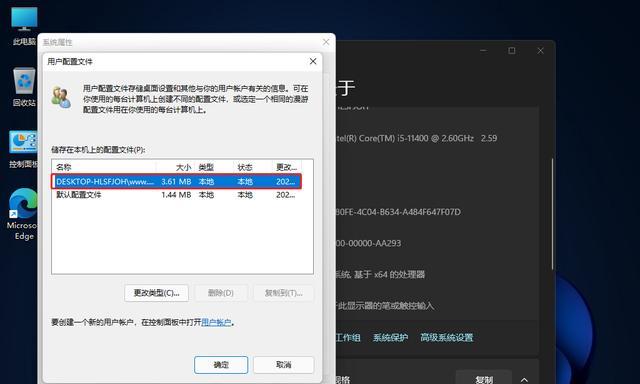Select the DESKTOP-HLSFJOH profile row
640x384 pixels.
pos(176,181)
